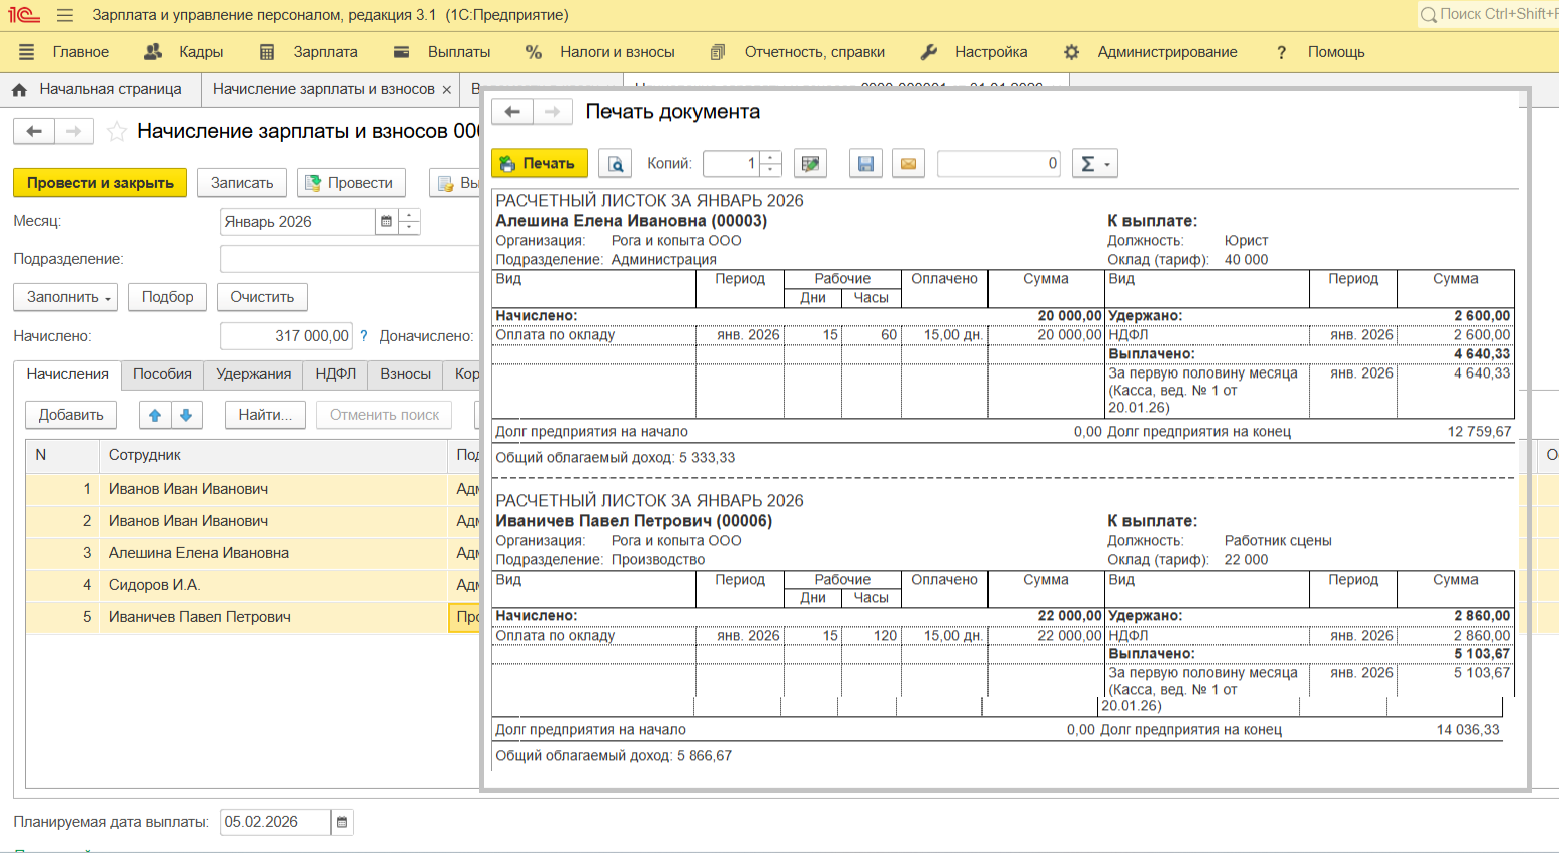The width and height of the screenshot is (1559, 853).
Task: Go back in Печать документа window
Action: point(512,112)
